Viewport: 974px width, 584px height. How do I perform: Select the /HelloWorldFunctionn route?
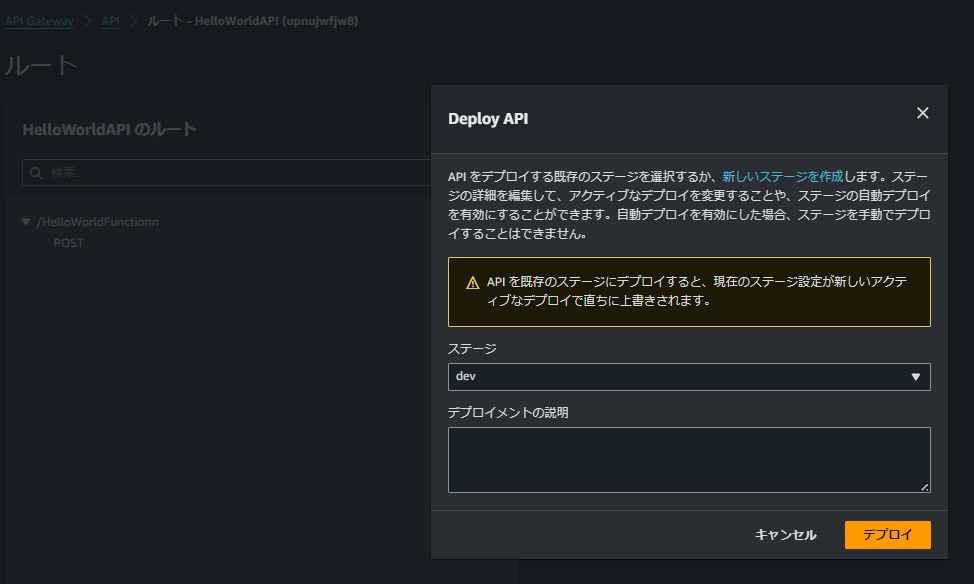click(x=98, y=222)
